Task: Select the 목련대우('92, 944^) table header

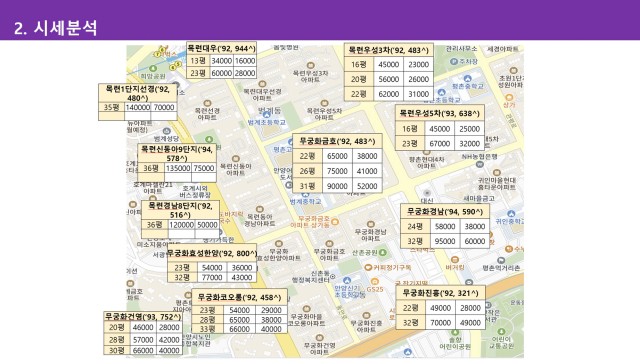Action: [x=221, y=49]
